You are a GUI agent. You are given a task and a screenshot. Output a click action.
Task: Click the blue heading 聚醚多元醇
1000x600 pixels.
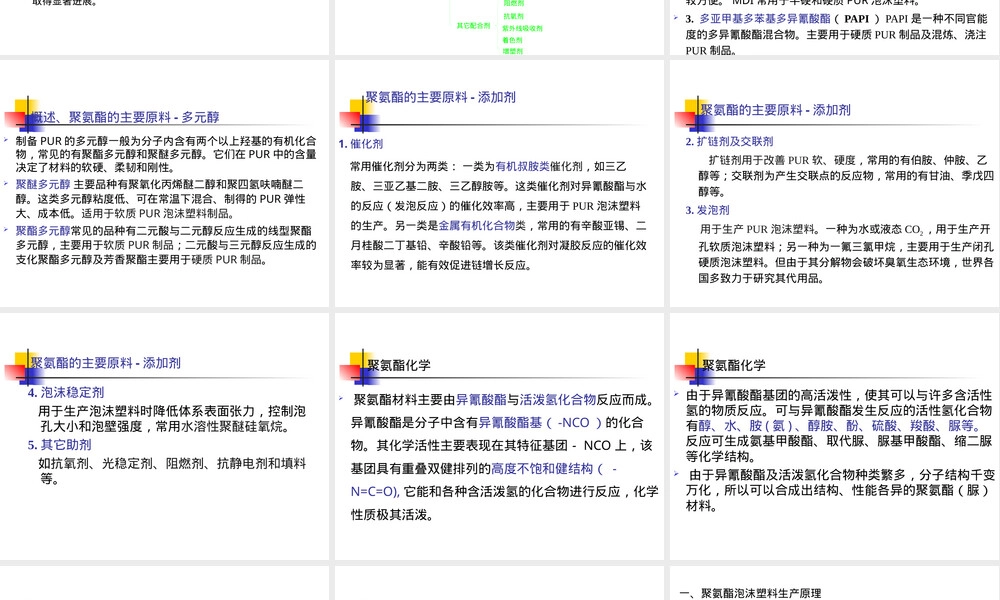(43, 184)
